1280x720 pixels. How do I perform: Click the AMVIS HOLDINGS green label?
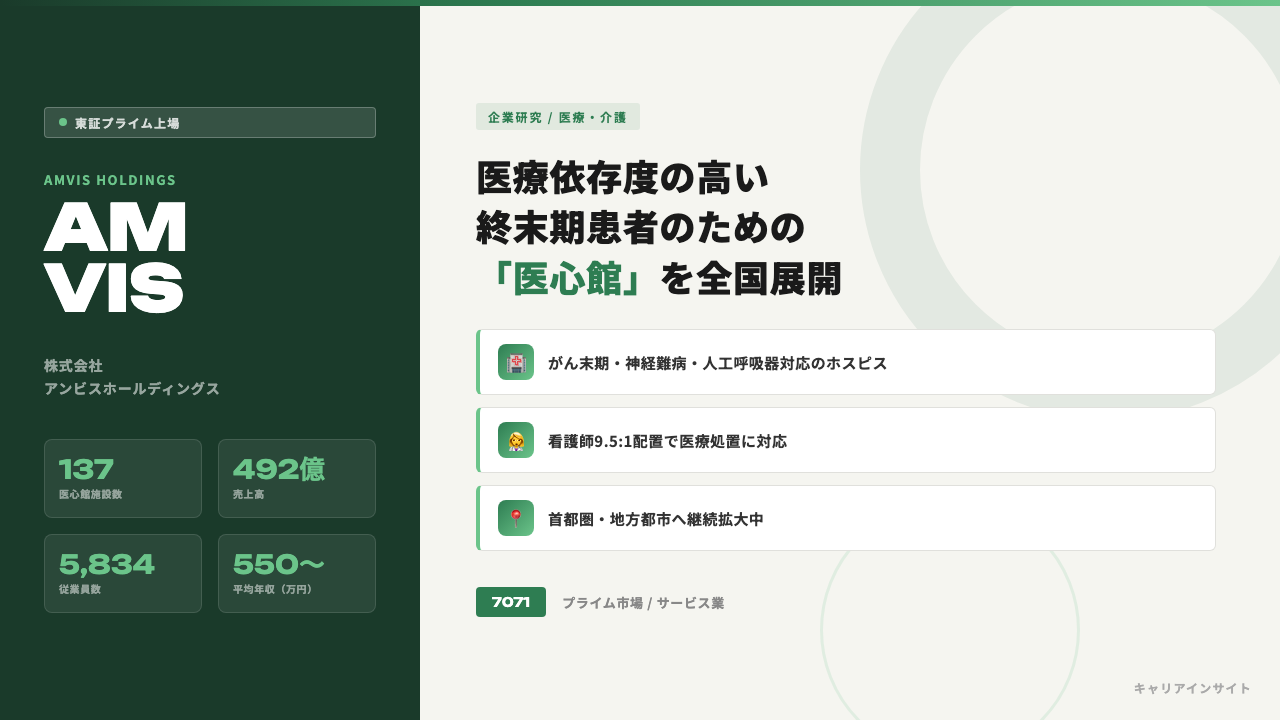pyautogui.click(x=110, y=180)
